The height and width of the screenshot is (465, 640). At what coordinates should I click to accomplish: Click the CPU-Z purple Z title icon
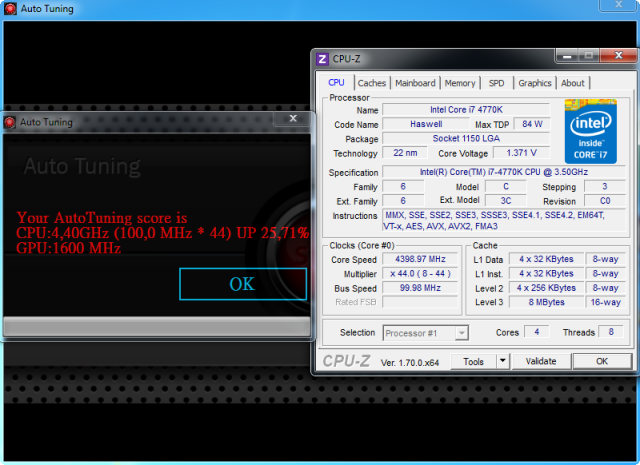click(322, 59)
